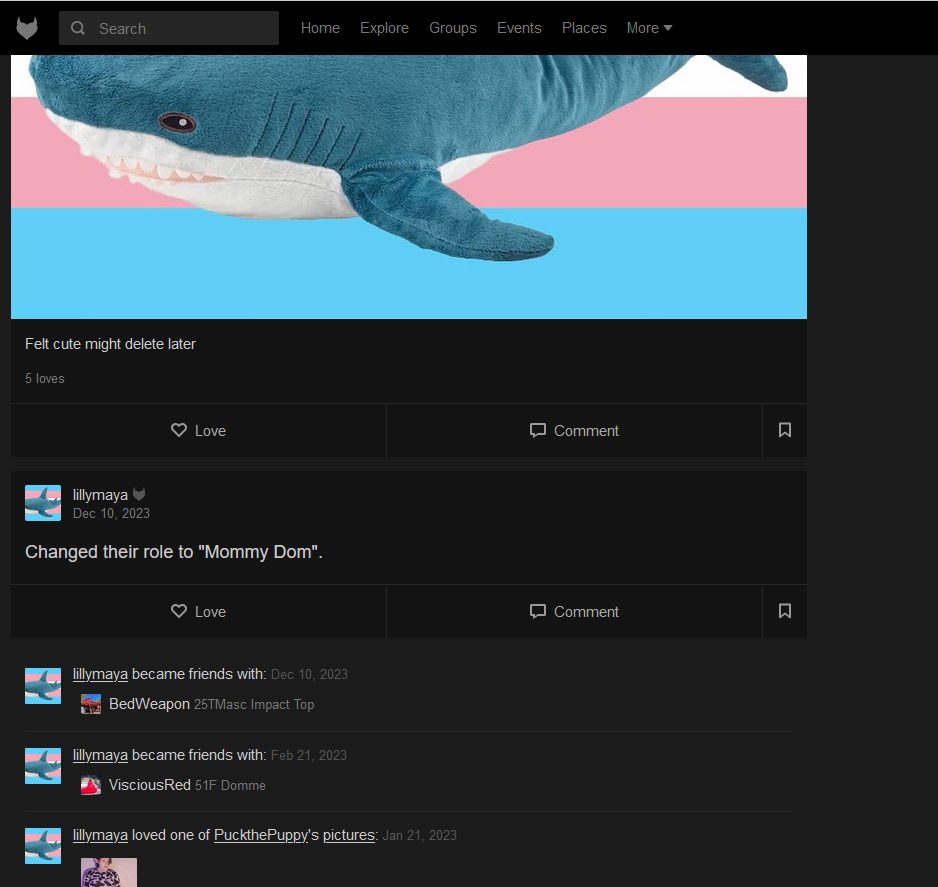
Task: Open PuckthePuppy's loved picture thumbnail
Action: pyautogui.click(x=109, y=872)
